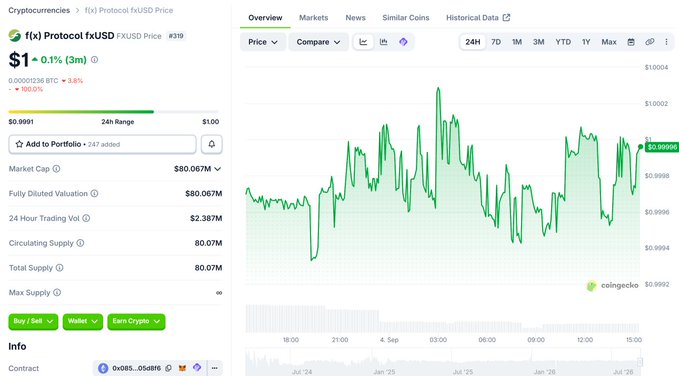Click the price chart plot area
The width and height of the screenshot is (679, 376).
(443, 175)
